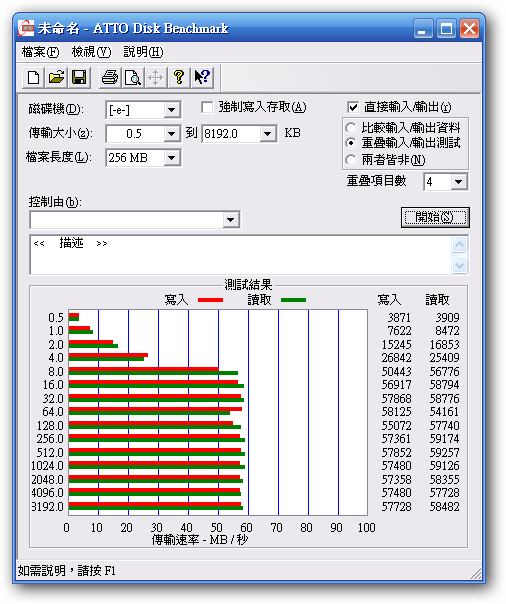The width and height of the screenshot is (506, 604).
Task: Open the 磁碟機 drive [-e-] dropdown
Action: click(172, 110)
